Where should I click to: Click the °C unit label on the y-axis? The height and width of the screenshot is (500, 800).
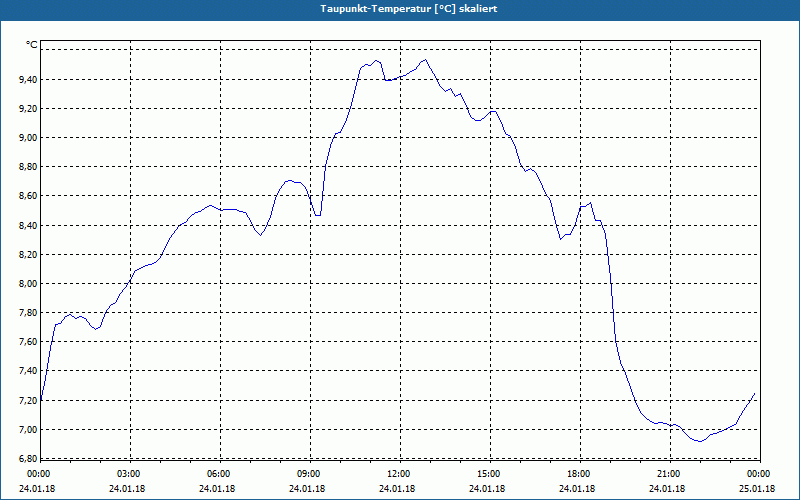tap(31, 45)
